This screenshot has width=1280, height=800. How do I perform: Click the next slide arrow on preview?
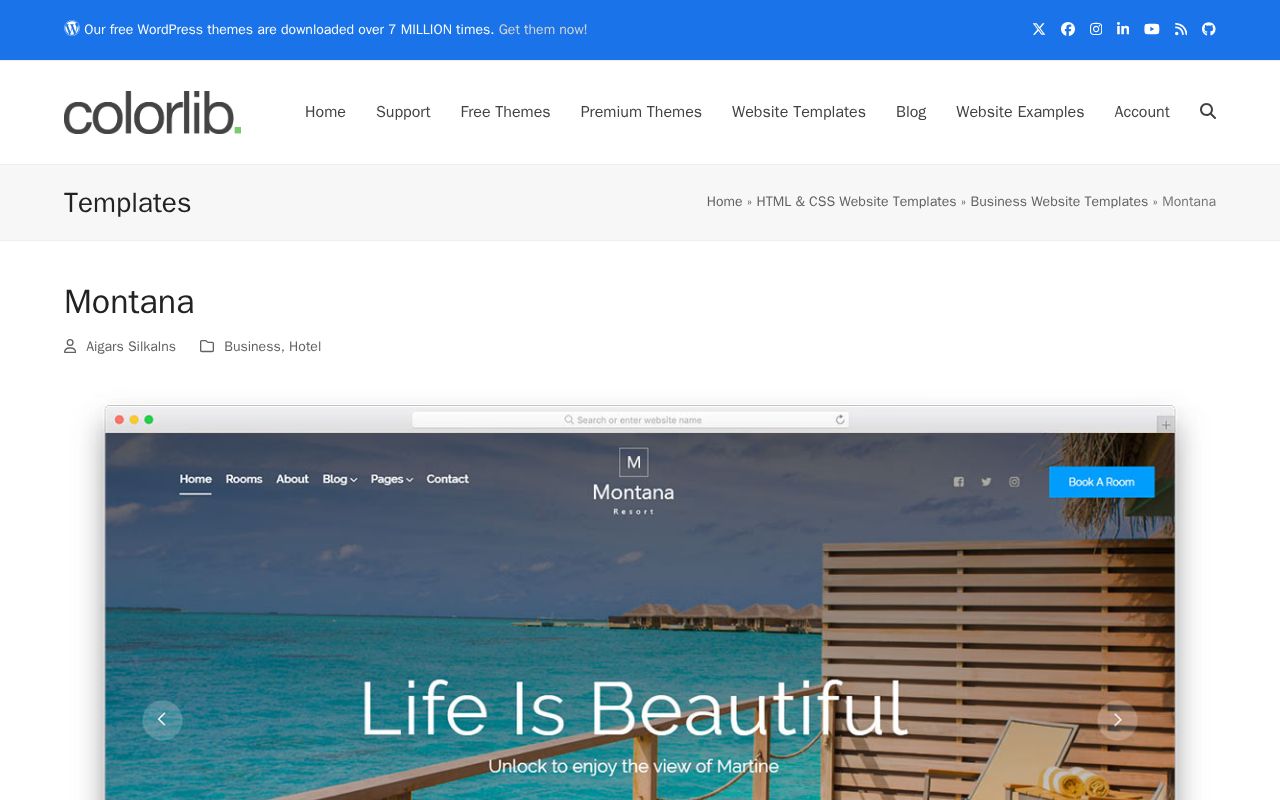(1117, 719)
